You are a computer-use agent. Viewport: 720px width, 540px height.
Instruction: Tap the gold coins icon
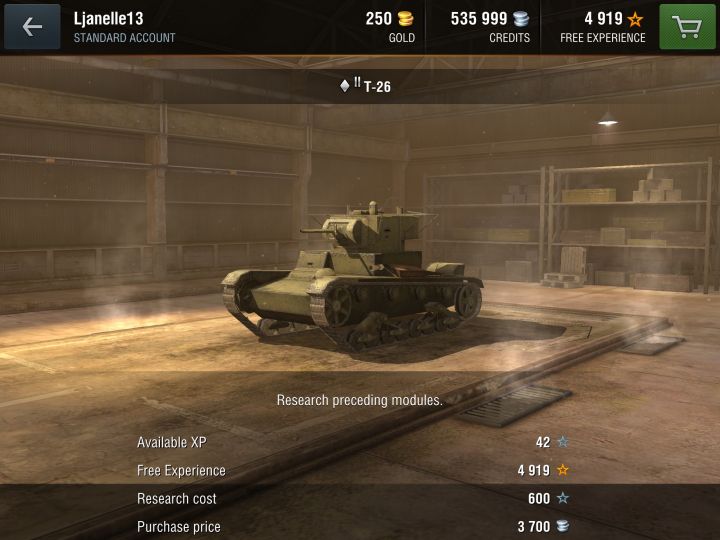[405, 19]
